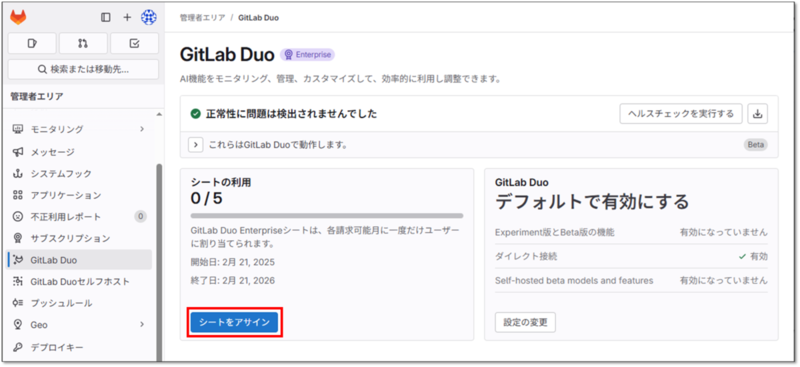Viewport: 800px width, 367px height.
Task: Click the 検索または移動先 search box
Action: [83, 69]
